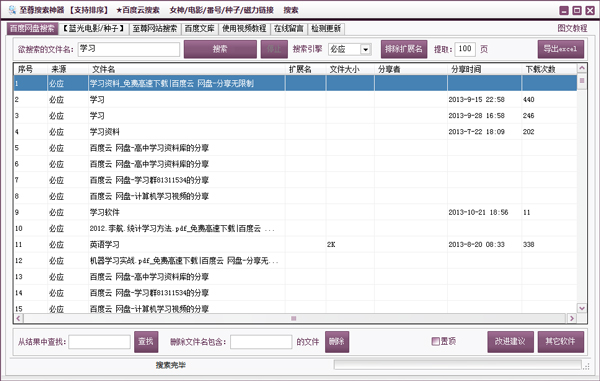
Task: Open the 搜索引擎 dropdown arrow
Action: click(x=365, y=49)
